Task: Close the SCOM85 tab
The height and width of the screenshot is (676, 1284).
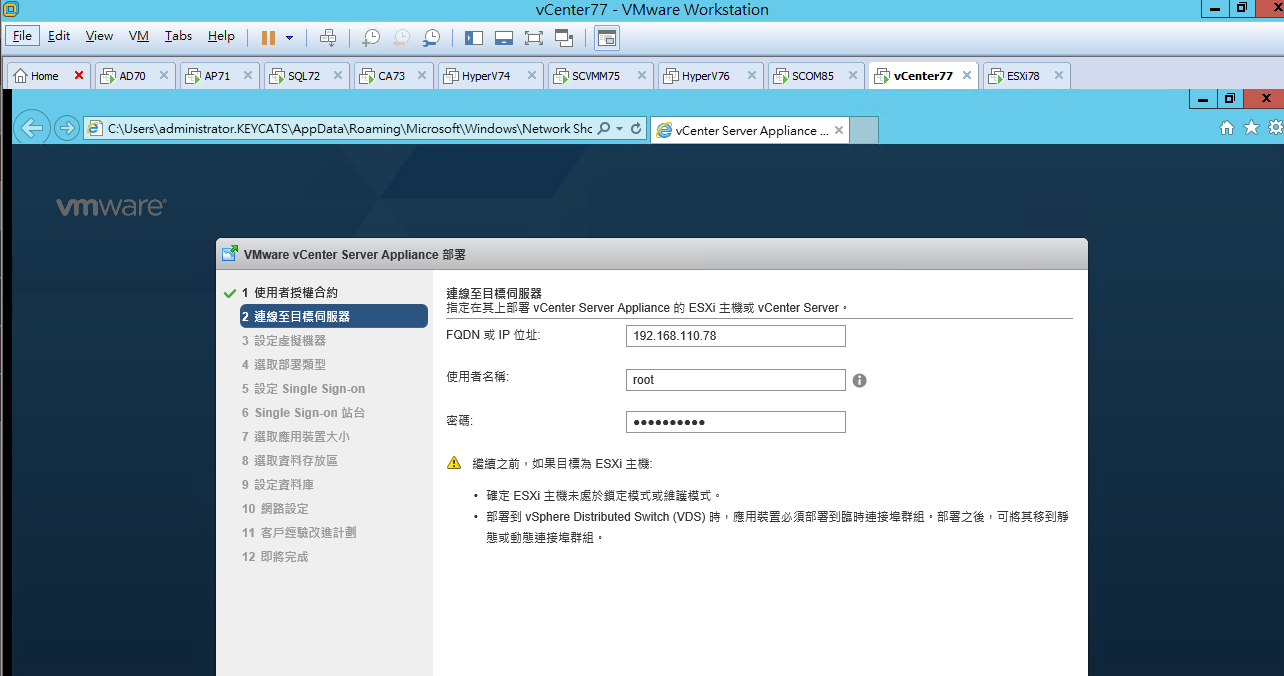Action: pos(853,75)
